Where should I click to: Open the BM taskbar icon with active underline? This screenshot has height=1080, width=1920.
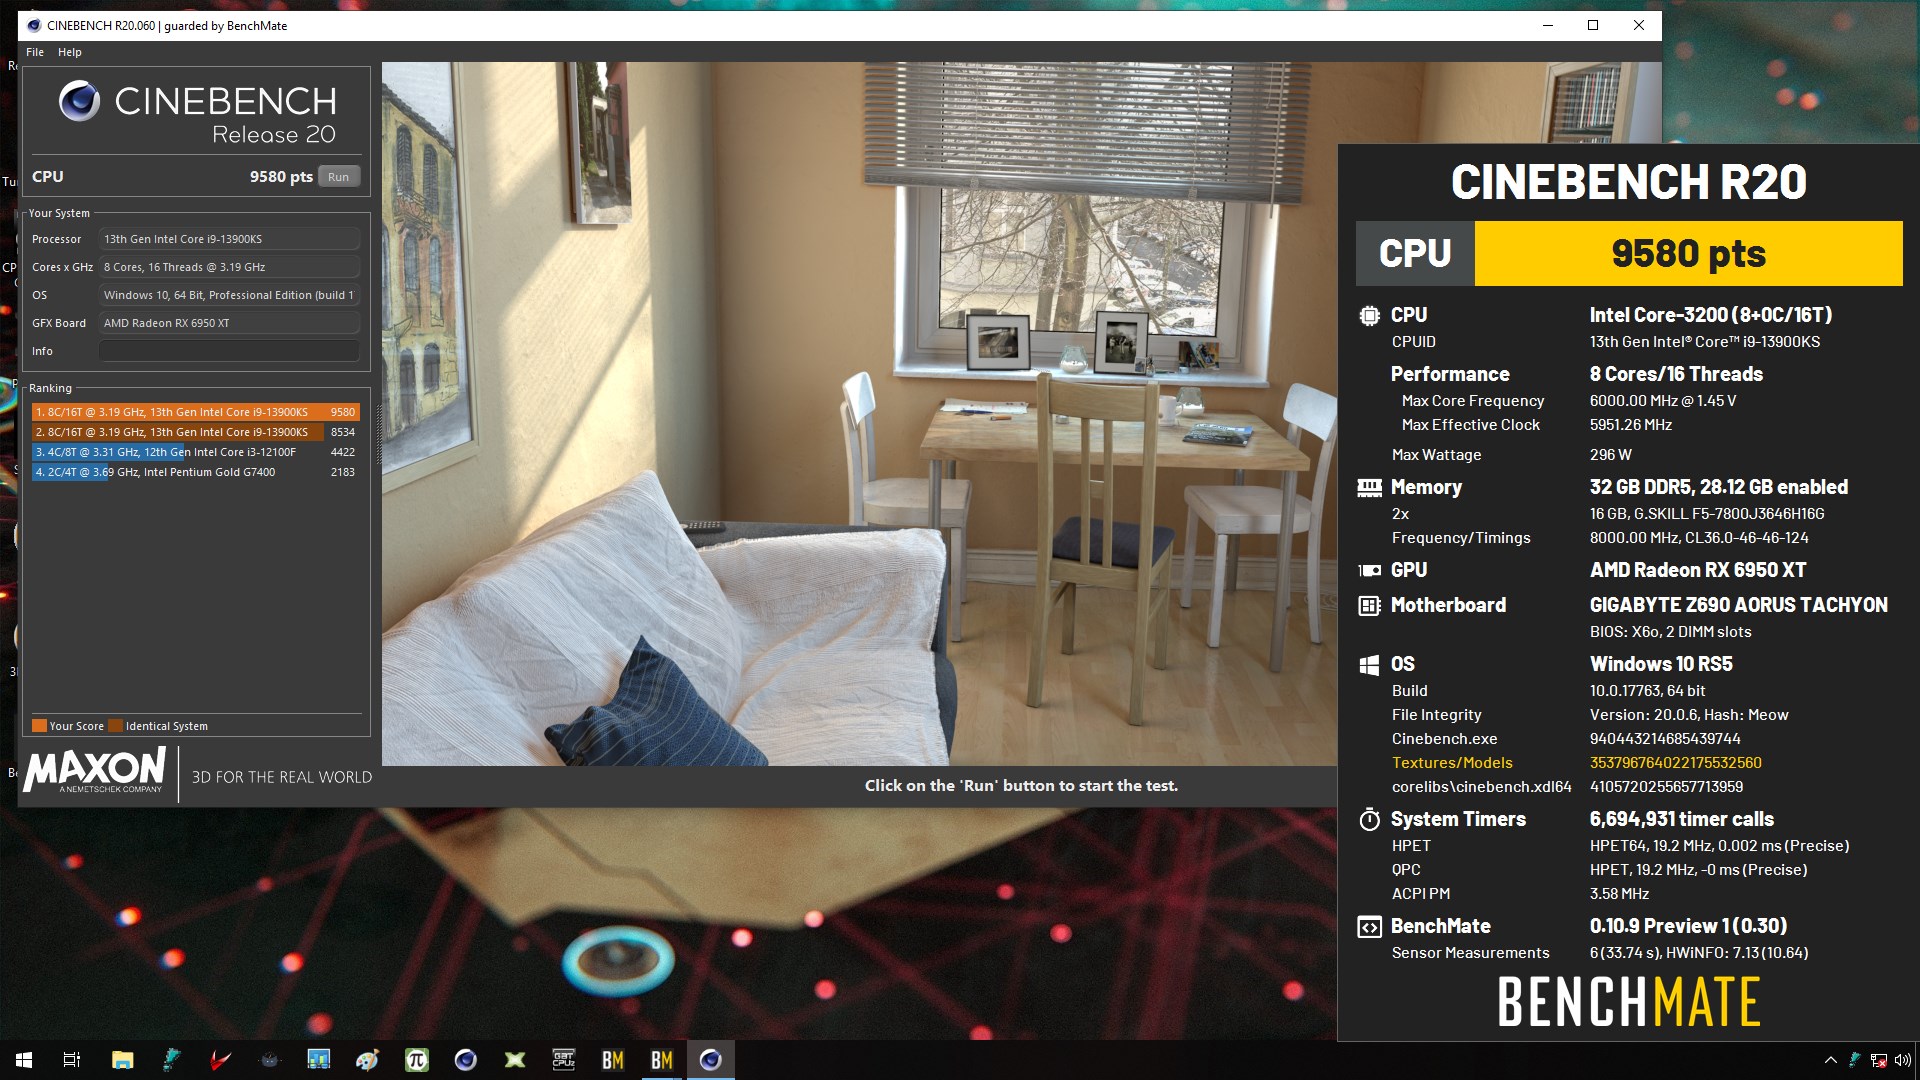pyautogui.click(x=662, y=1060)
